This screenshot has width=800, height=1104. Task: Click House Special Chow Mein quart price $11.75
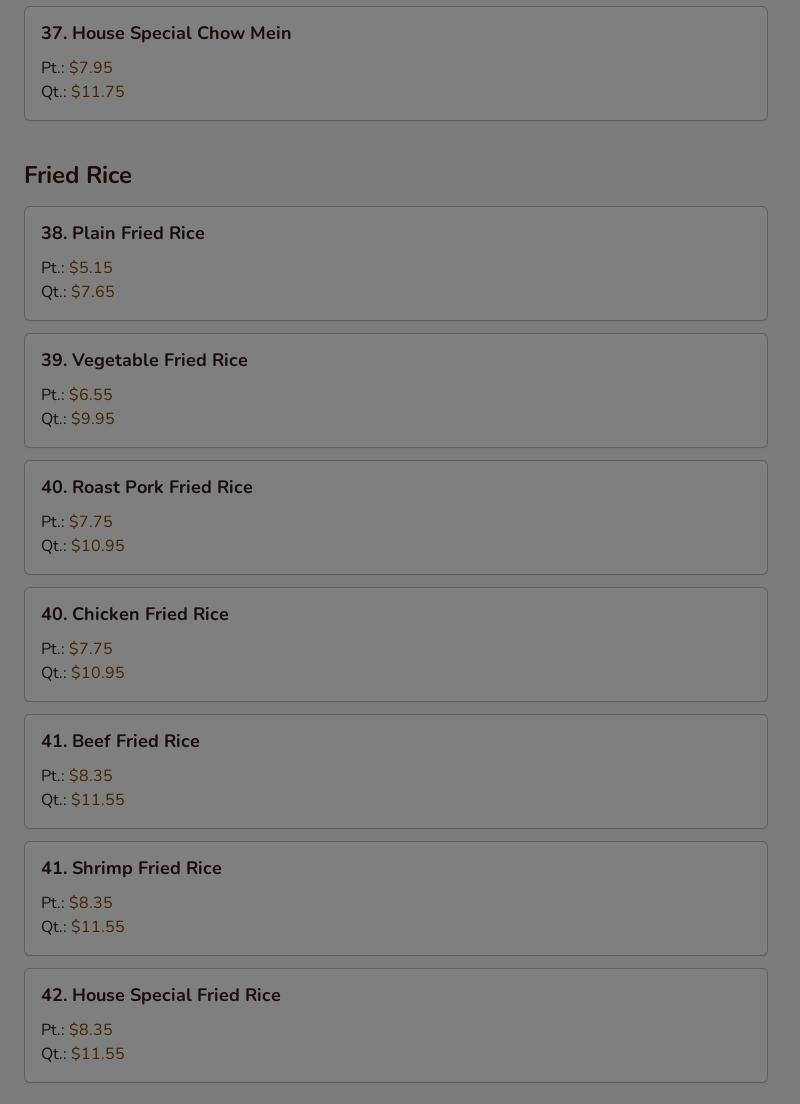click(x=98, y=92)
